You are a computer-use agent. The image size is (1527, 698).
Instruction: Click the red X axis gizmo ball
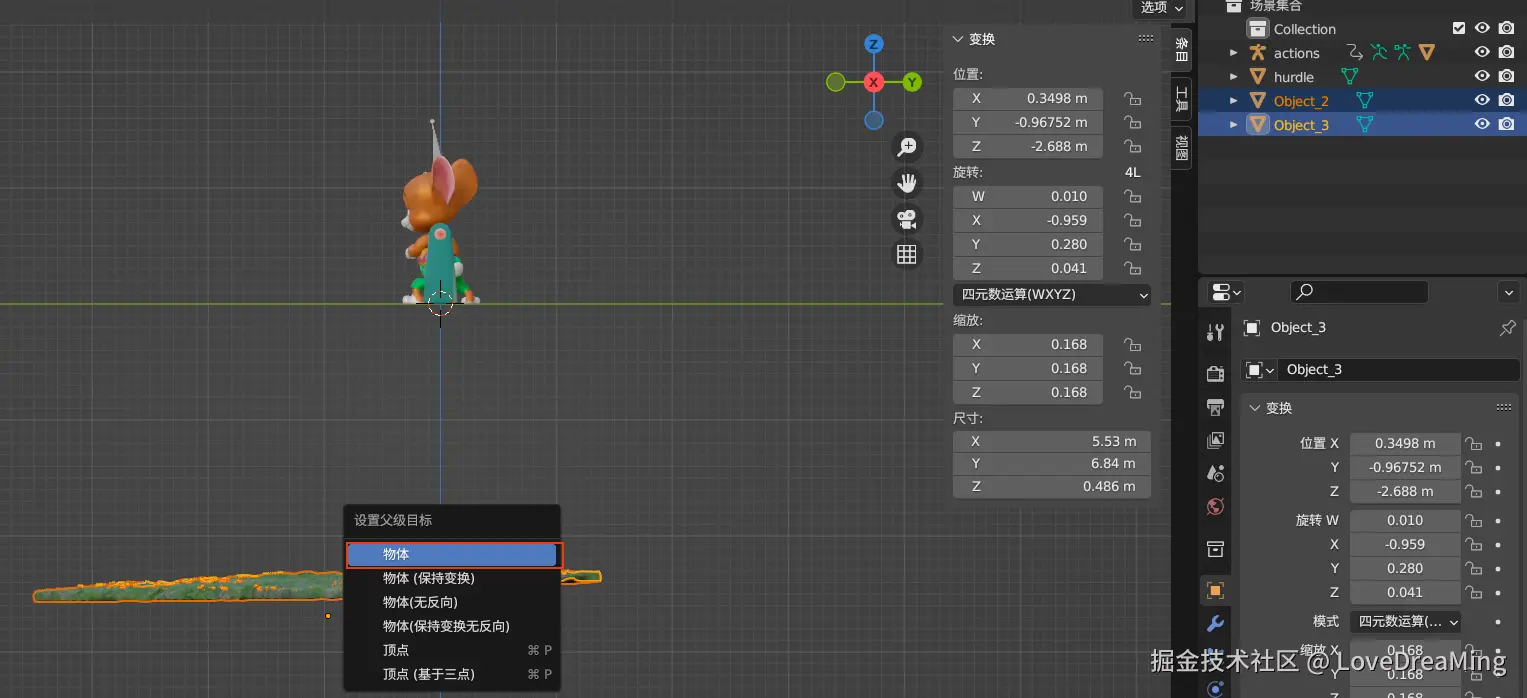point(874,82)
